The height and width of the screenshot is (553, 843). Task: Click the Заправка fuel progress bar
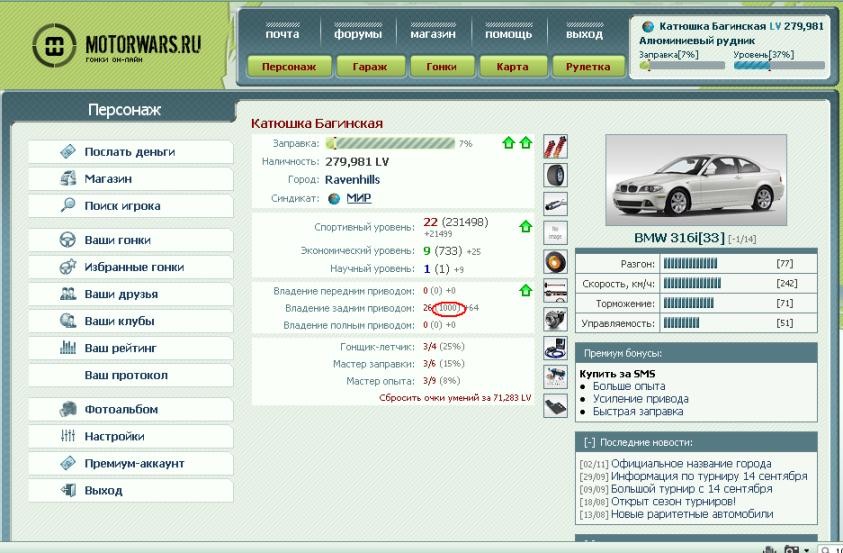click(x=390, y=143)
